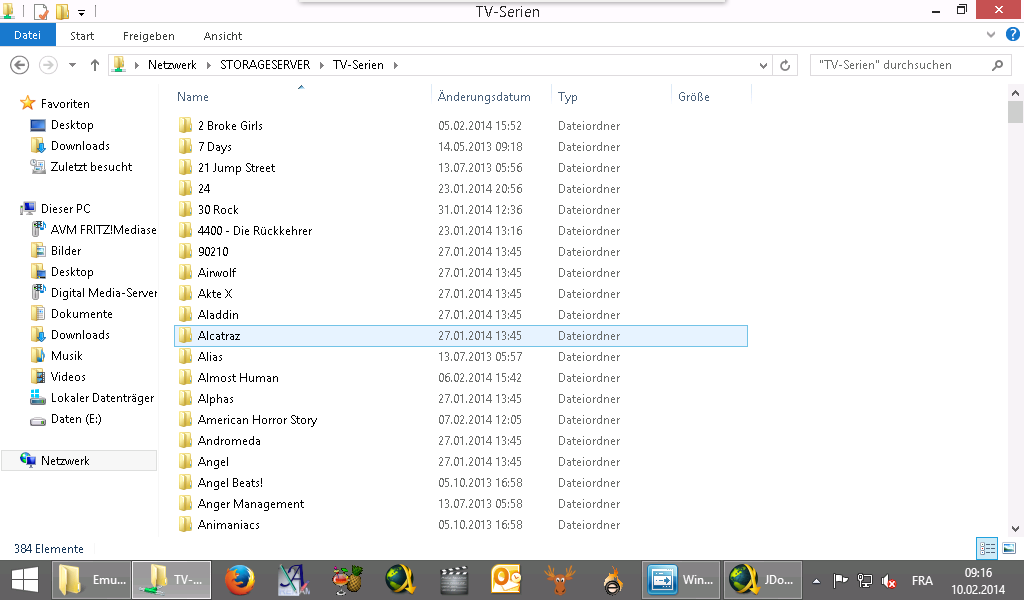Open the moose icon app in taskbar
The image size is (1024, 600).
pos(560,580)
